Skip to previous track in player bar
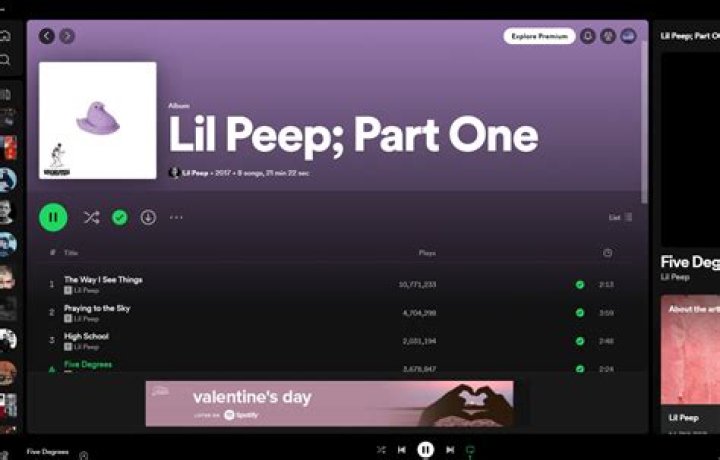 pyautogui.click(x=402, y=450)
